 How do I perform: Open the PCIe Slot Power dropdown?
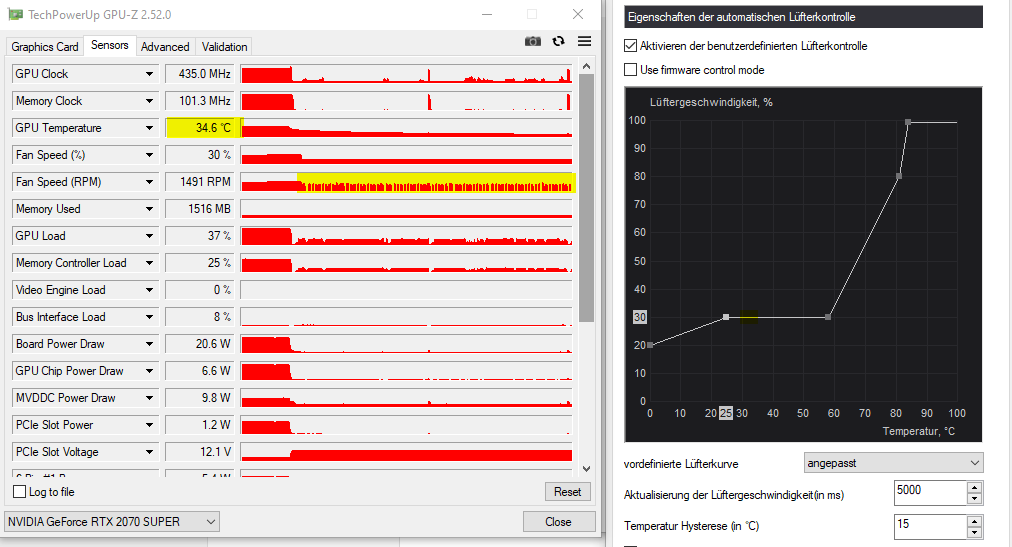149,425
